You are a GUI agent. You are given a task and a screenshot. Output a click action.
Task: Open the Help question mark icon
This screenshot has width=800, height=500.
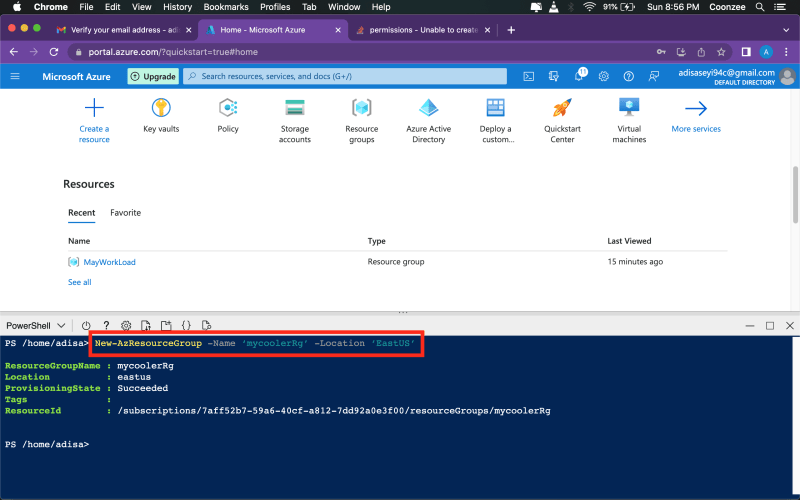click(x=629, y=77)
